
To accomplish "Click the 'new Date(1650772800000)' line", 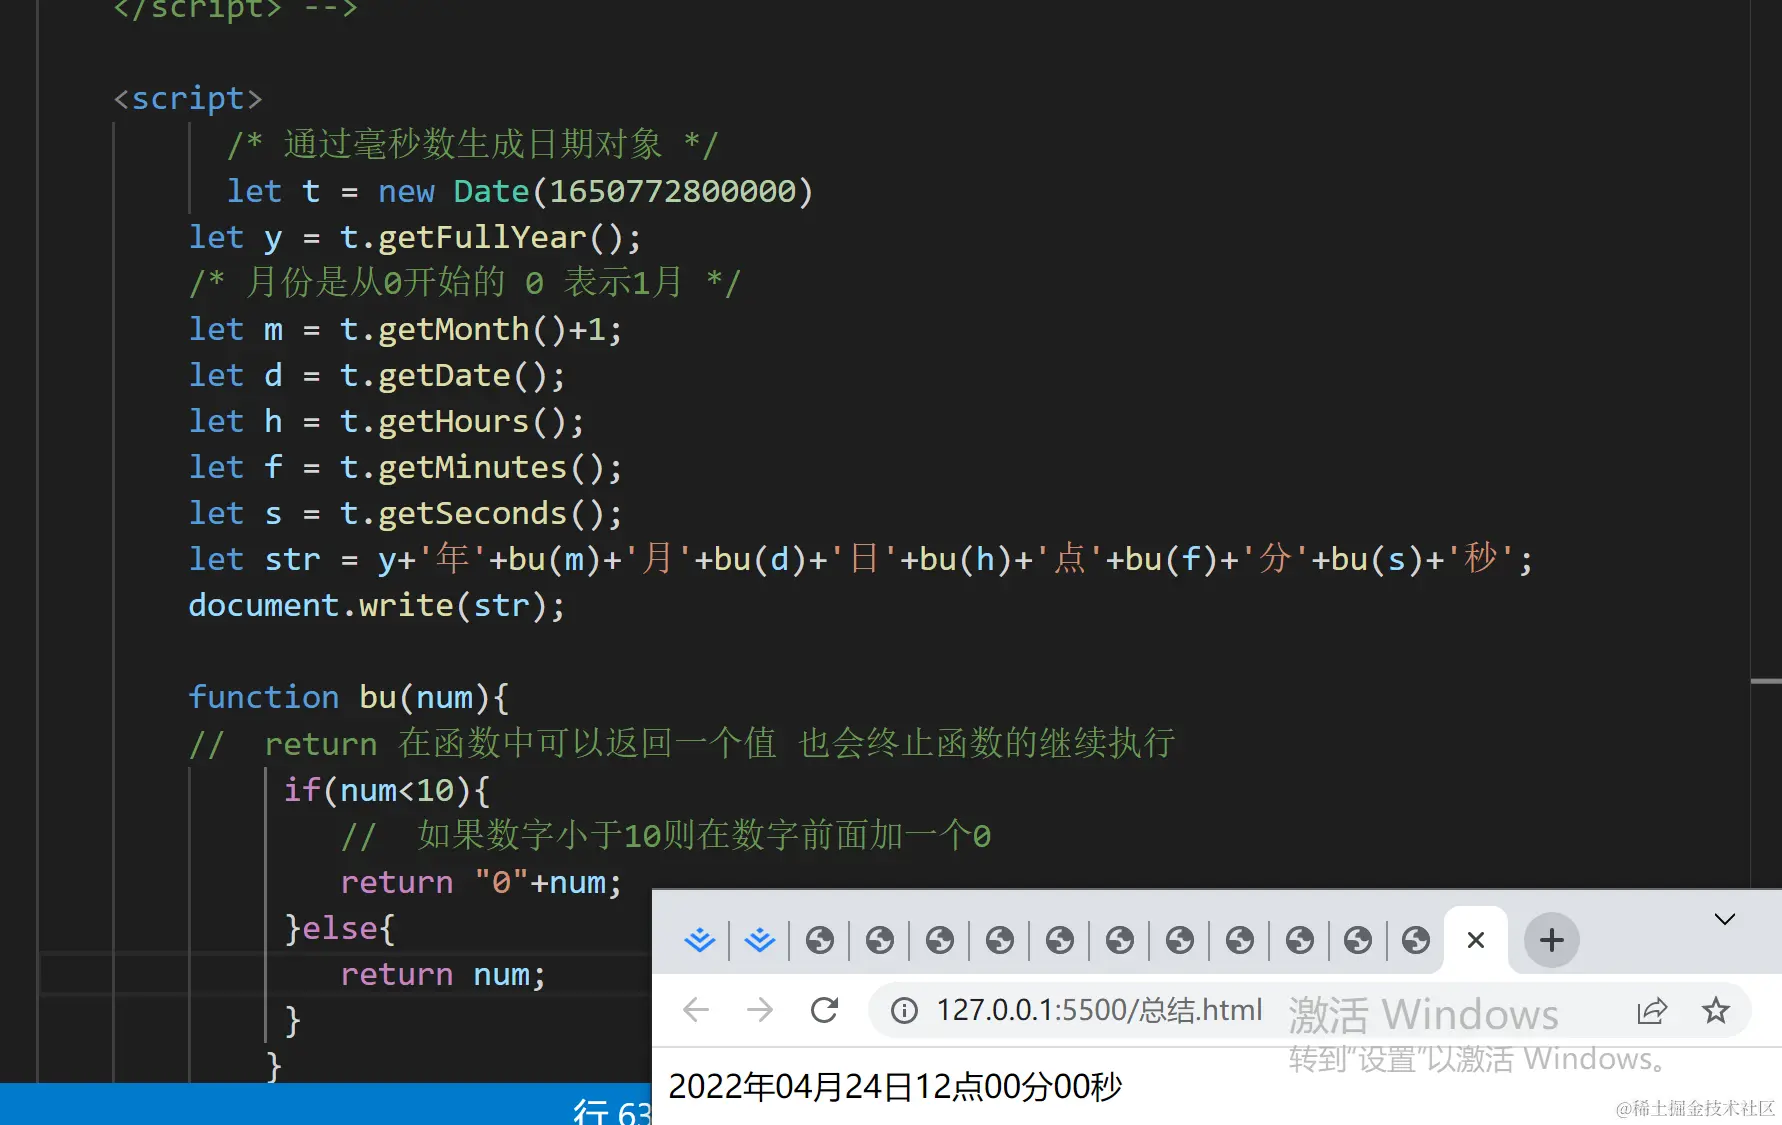I will 520,191.
